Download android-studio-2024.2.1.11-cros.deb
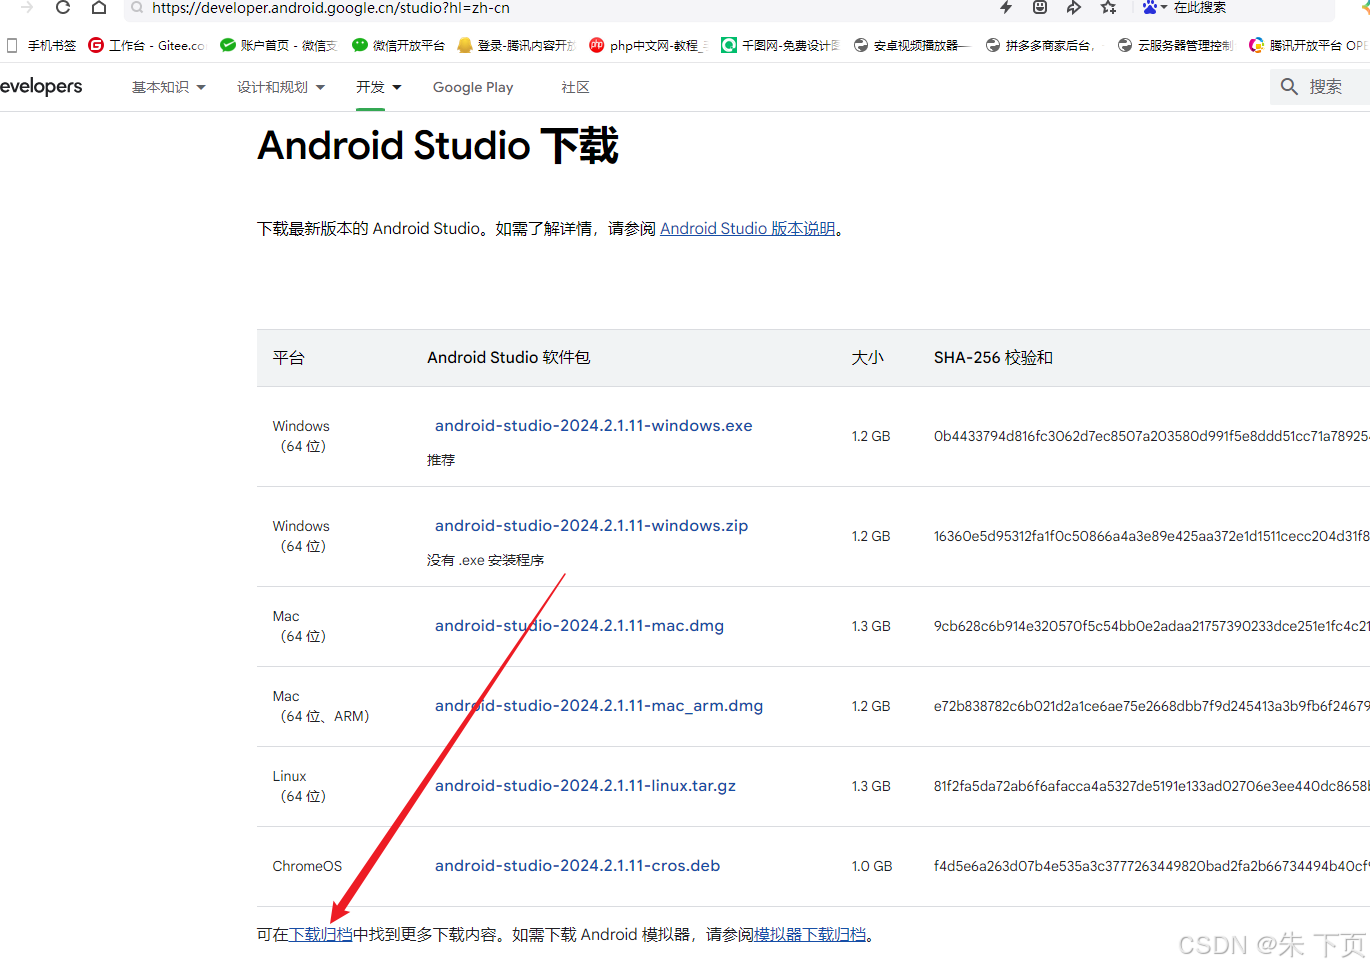The height and width of the screenshot is (968, 1370). click(577, 865)
